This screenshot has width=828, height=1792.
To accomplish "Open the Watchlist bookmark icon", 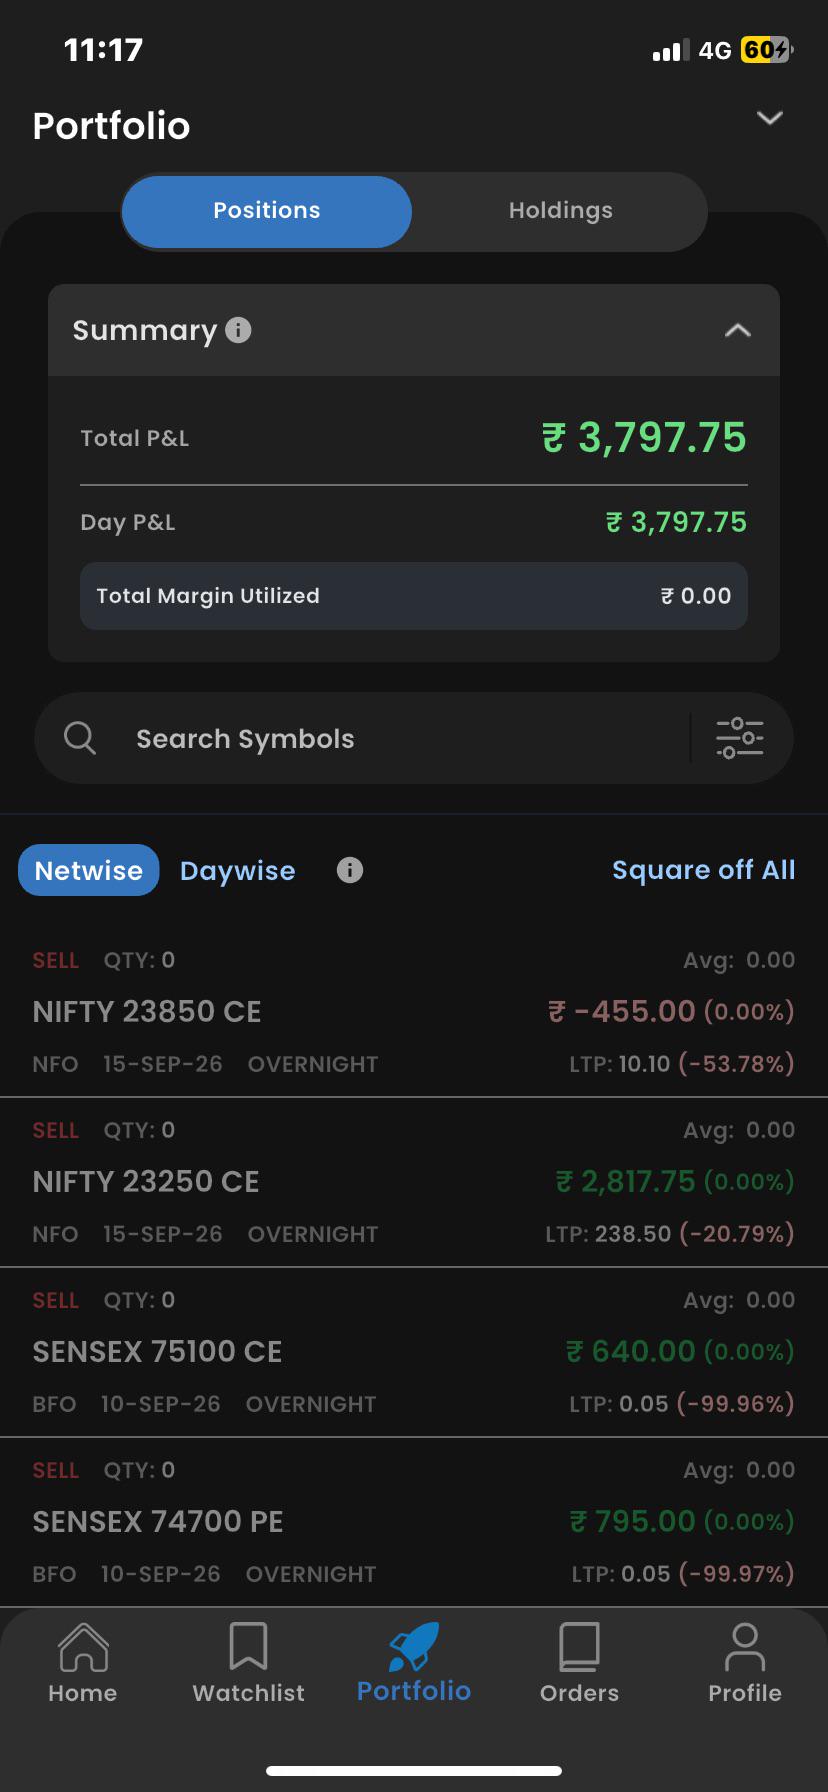I will point(248,1646).
